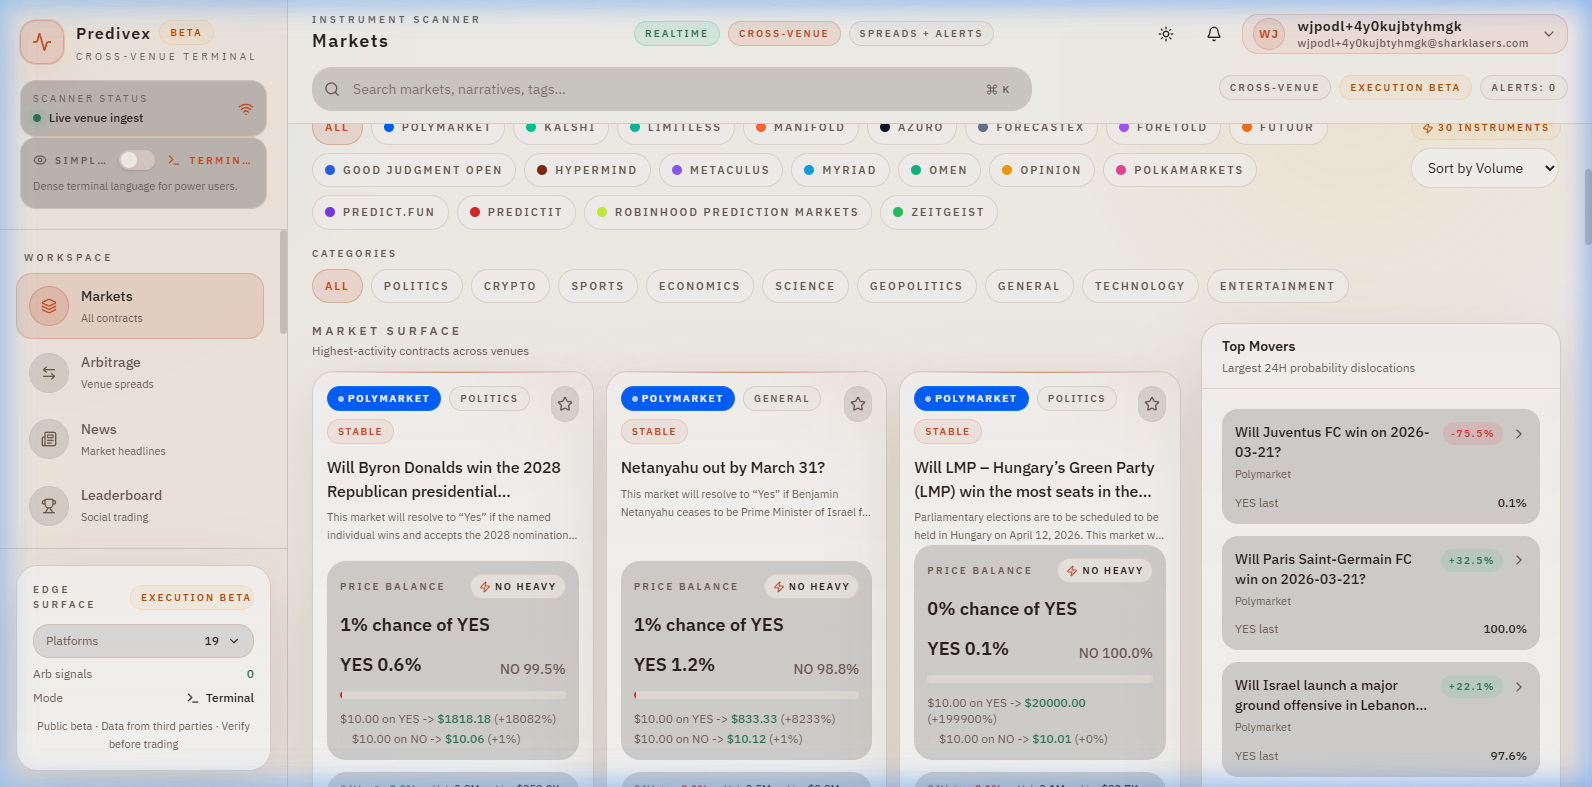1592x787 pixels.
Task: Toggle the Hypermind venue filter
Action: pos(587,170)
